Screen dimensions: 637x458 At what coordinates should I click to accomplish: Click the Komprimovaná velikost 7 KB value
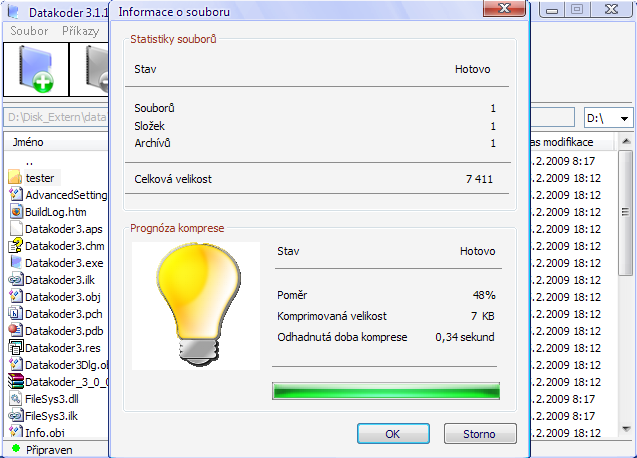pyautogui.click(x=483, y=316)
